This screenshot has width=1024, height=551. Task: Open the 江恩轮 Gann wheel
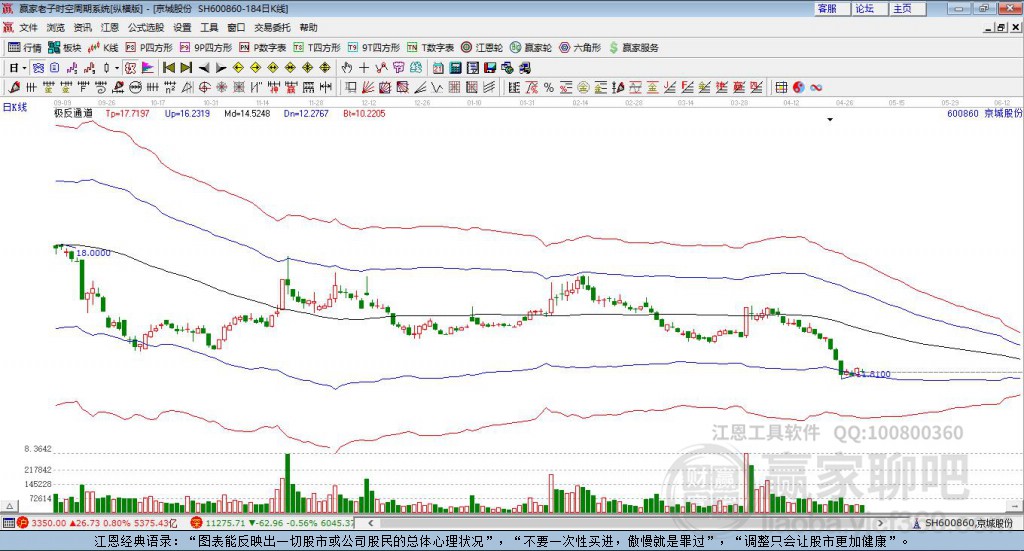point(482,48)
